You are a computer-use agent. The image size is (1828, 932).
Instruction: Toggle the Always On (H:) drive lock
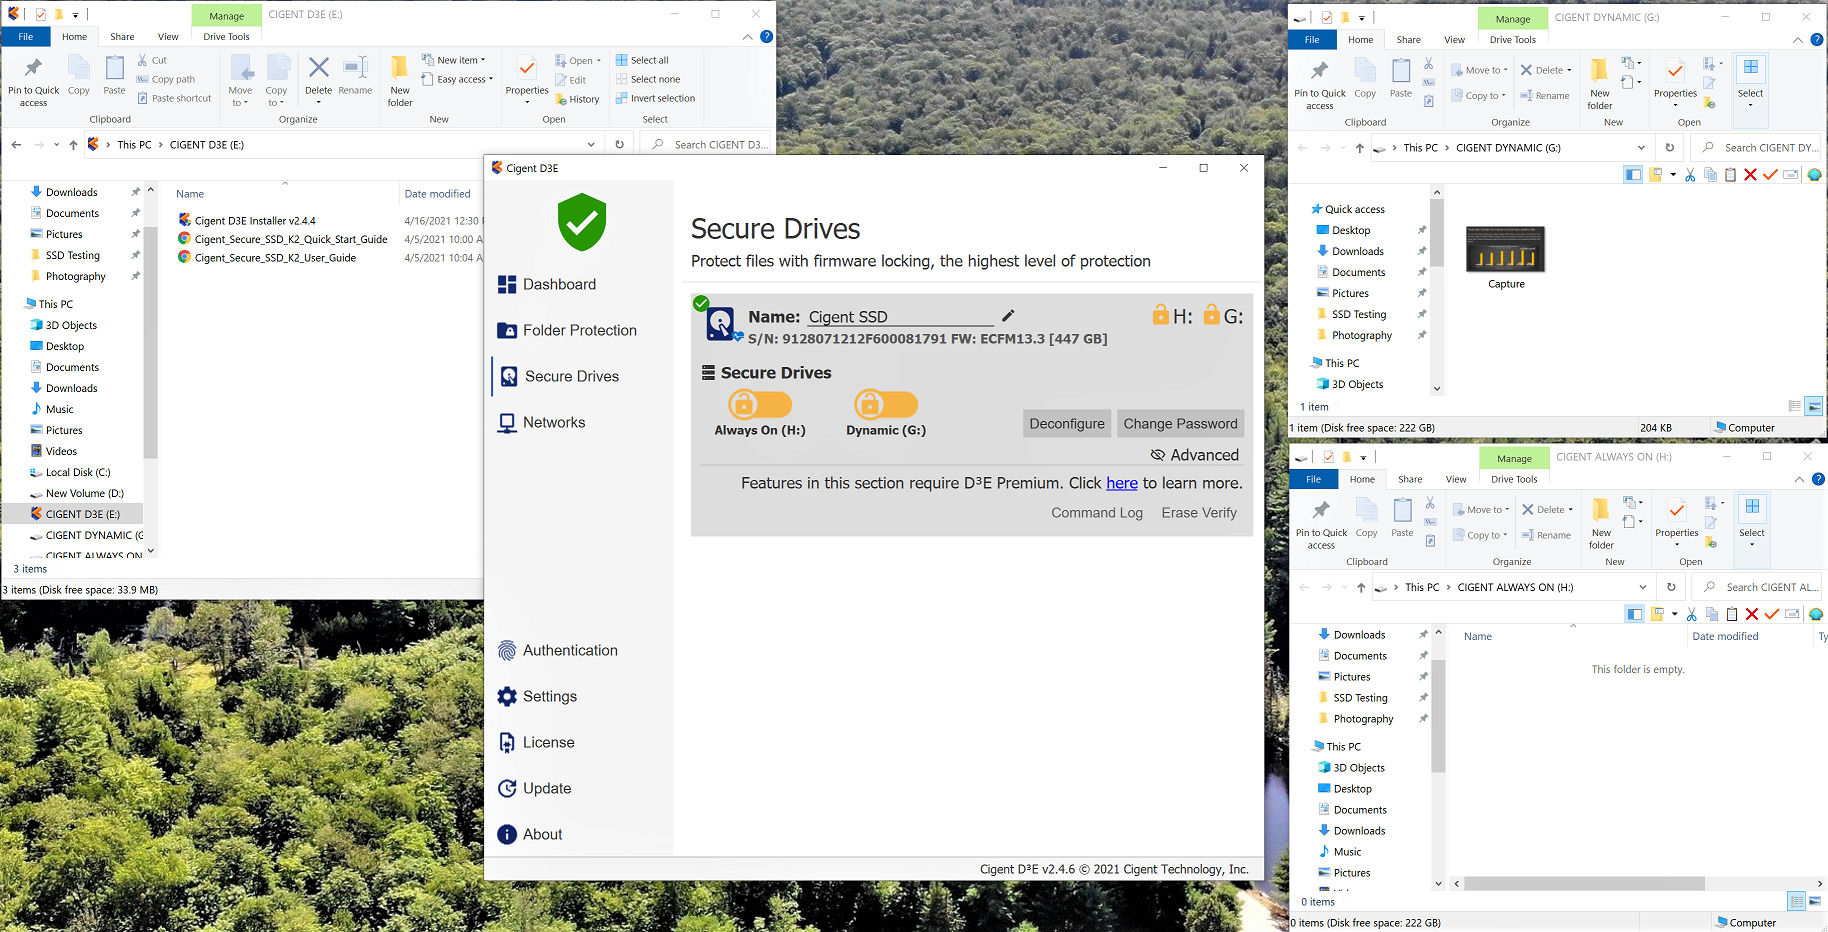click(759, 404)
